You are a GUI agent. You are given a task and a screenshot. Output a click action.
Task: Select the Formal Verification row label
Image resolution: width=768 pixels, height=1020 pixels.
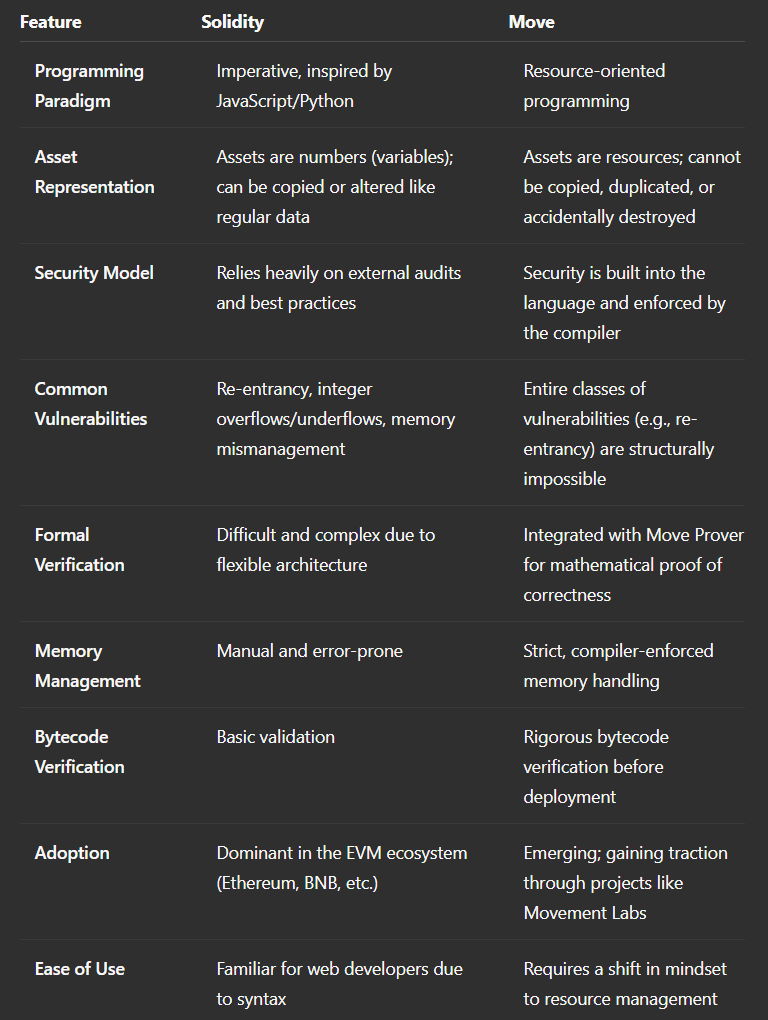point(79,550)
